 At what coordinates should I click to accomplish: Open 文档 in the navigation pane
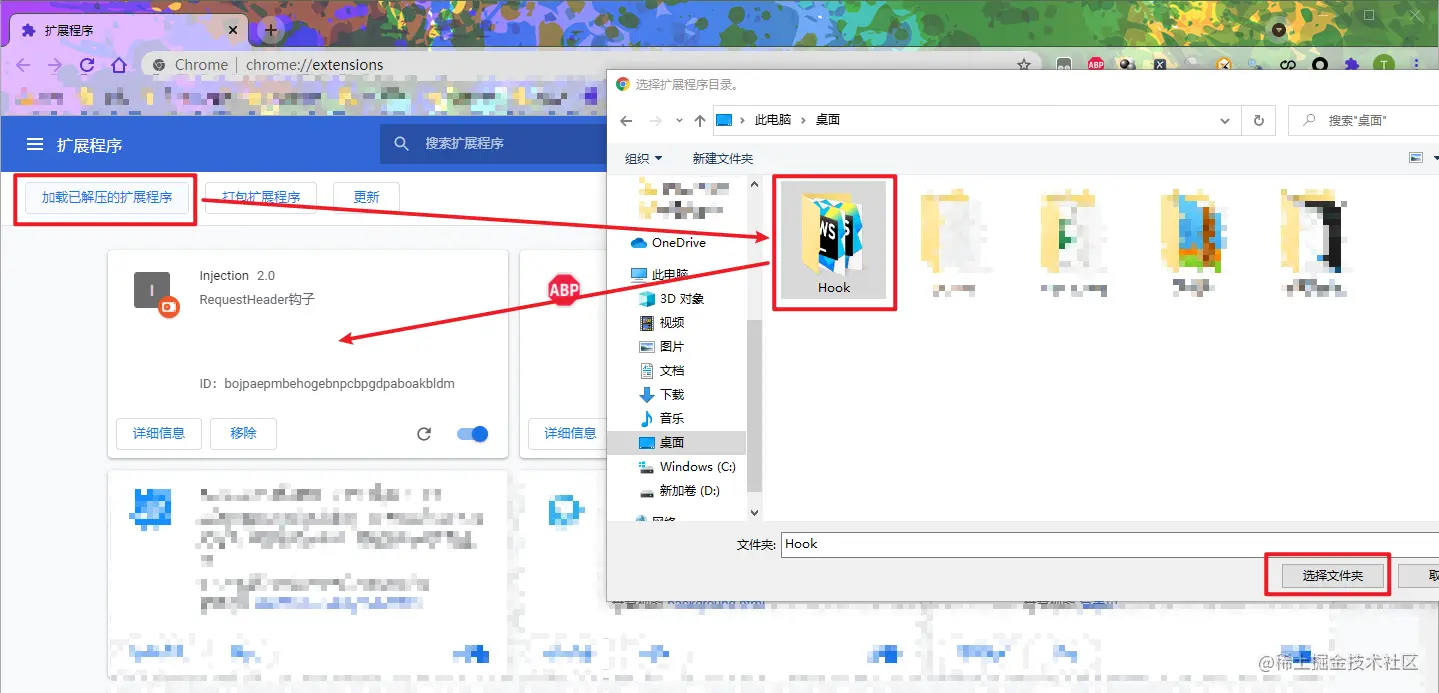662,370
